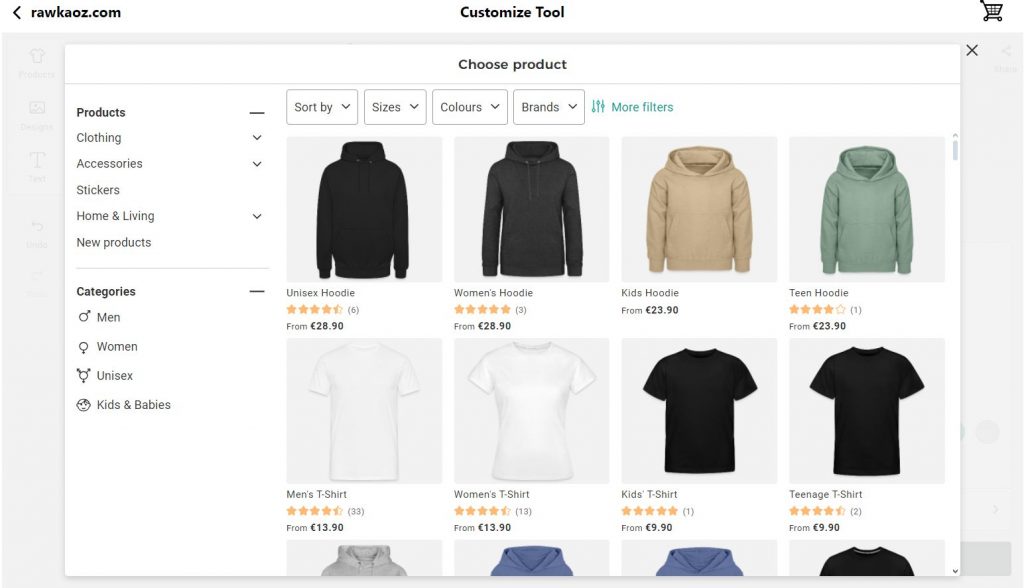Viewport: 1024px width, 588px height.
Task: Select the Text tool in the sidebar
Action: (36, 166)
